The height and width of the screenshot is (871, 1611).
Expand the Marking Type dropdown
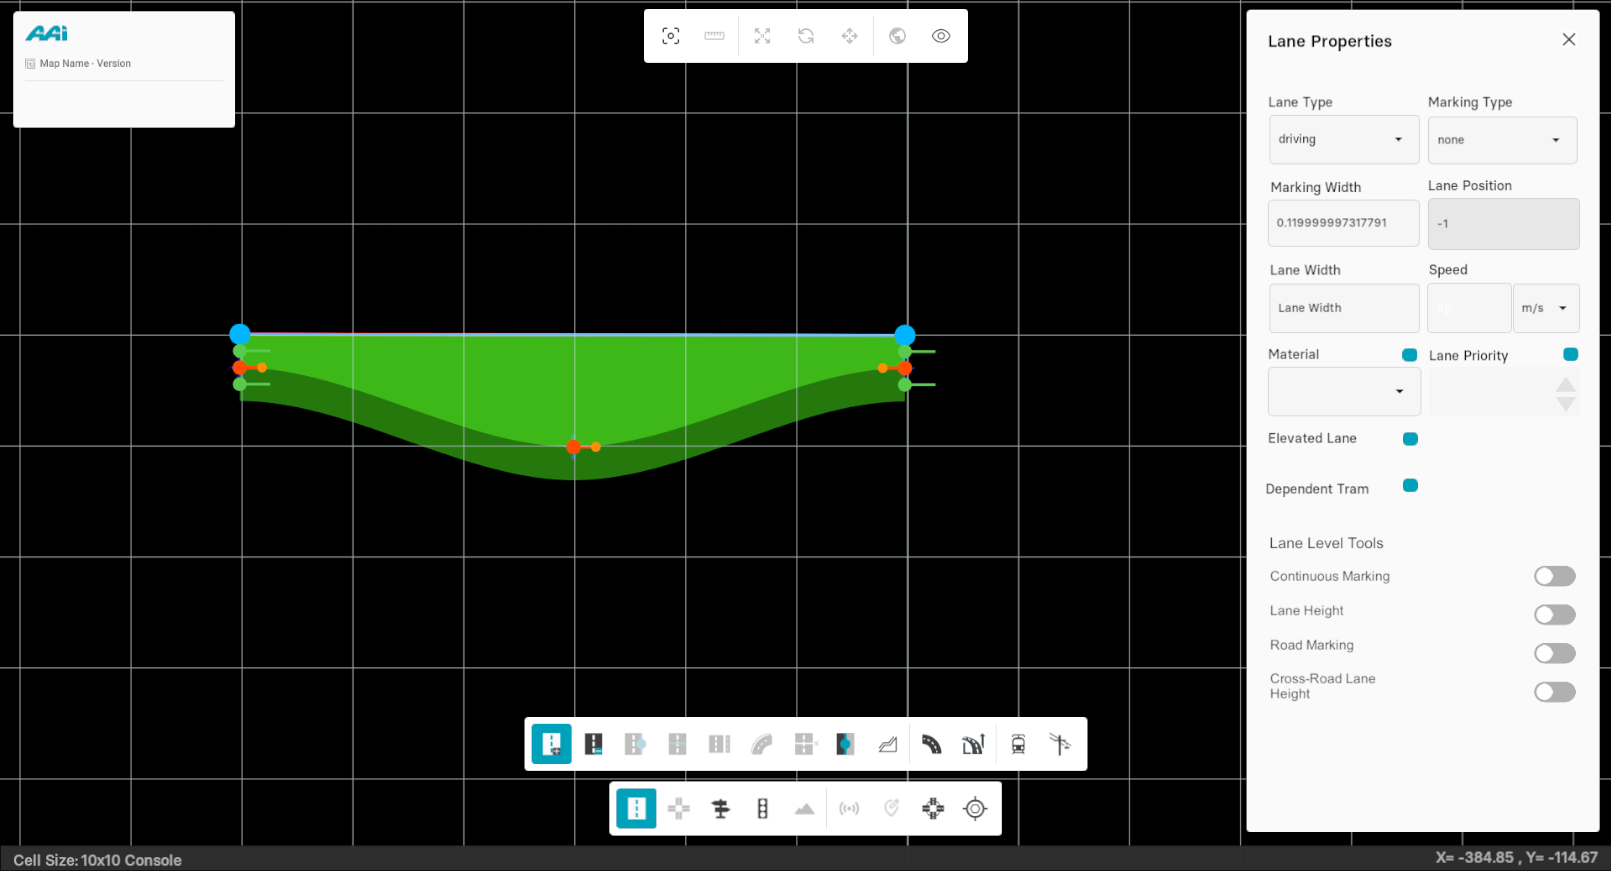coord(1501,140)
